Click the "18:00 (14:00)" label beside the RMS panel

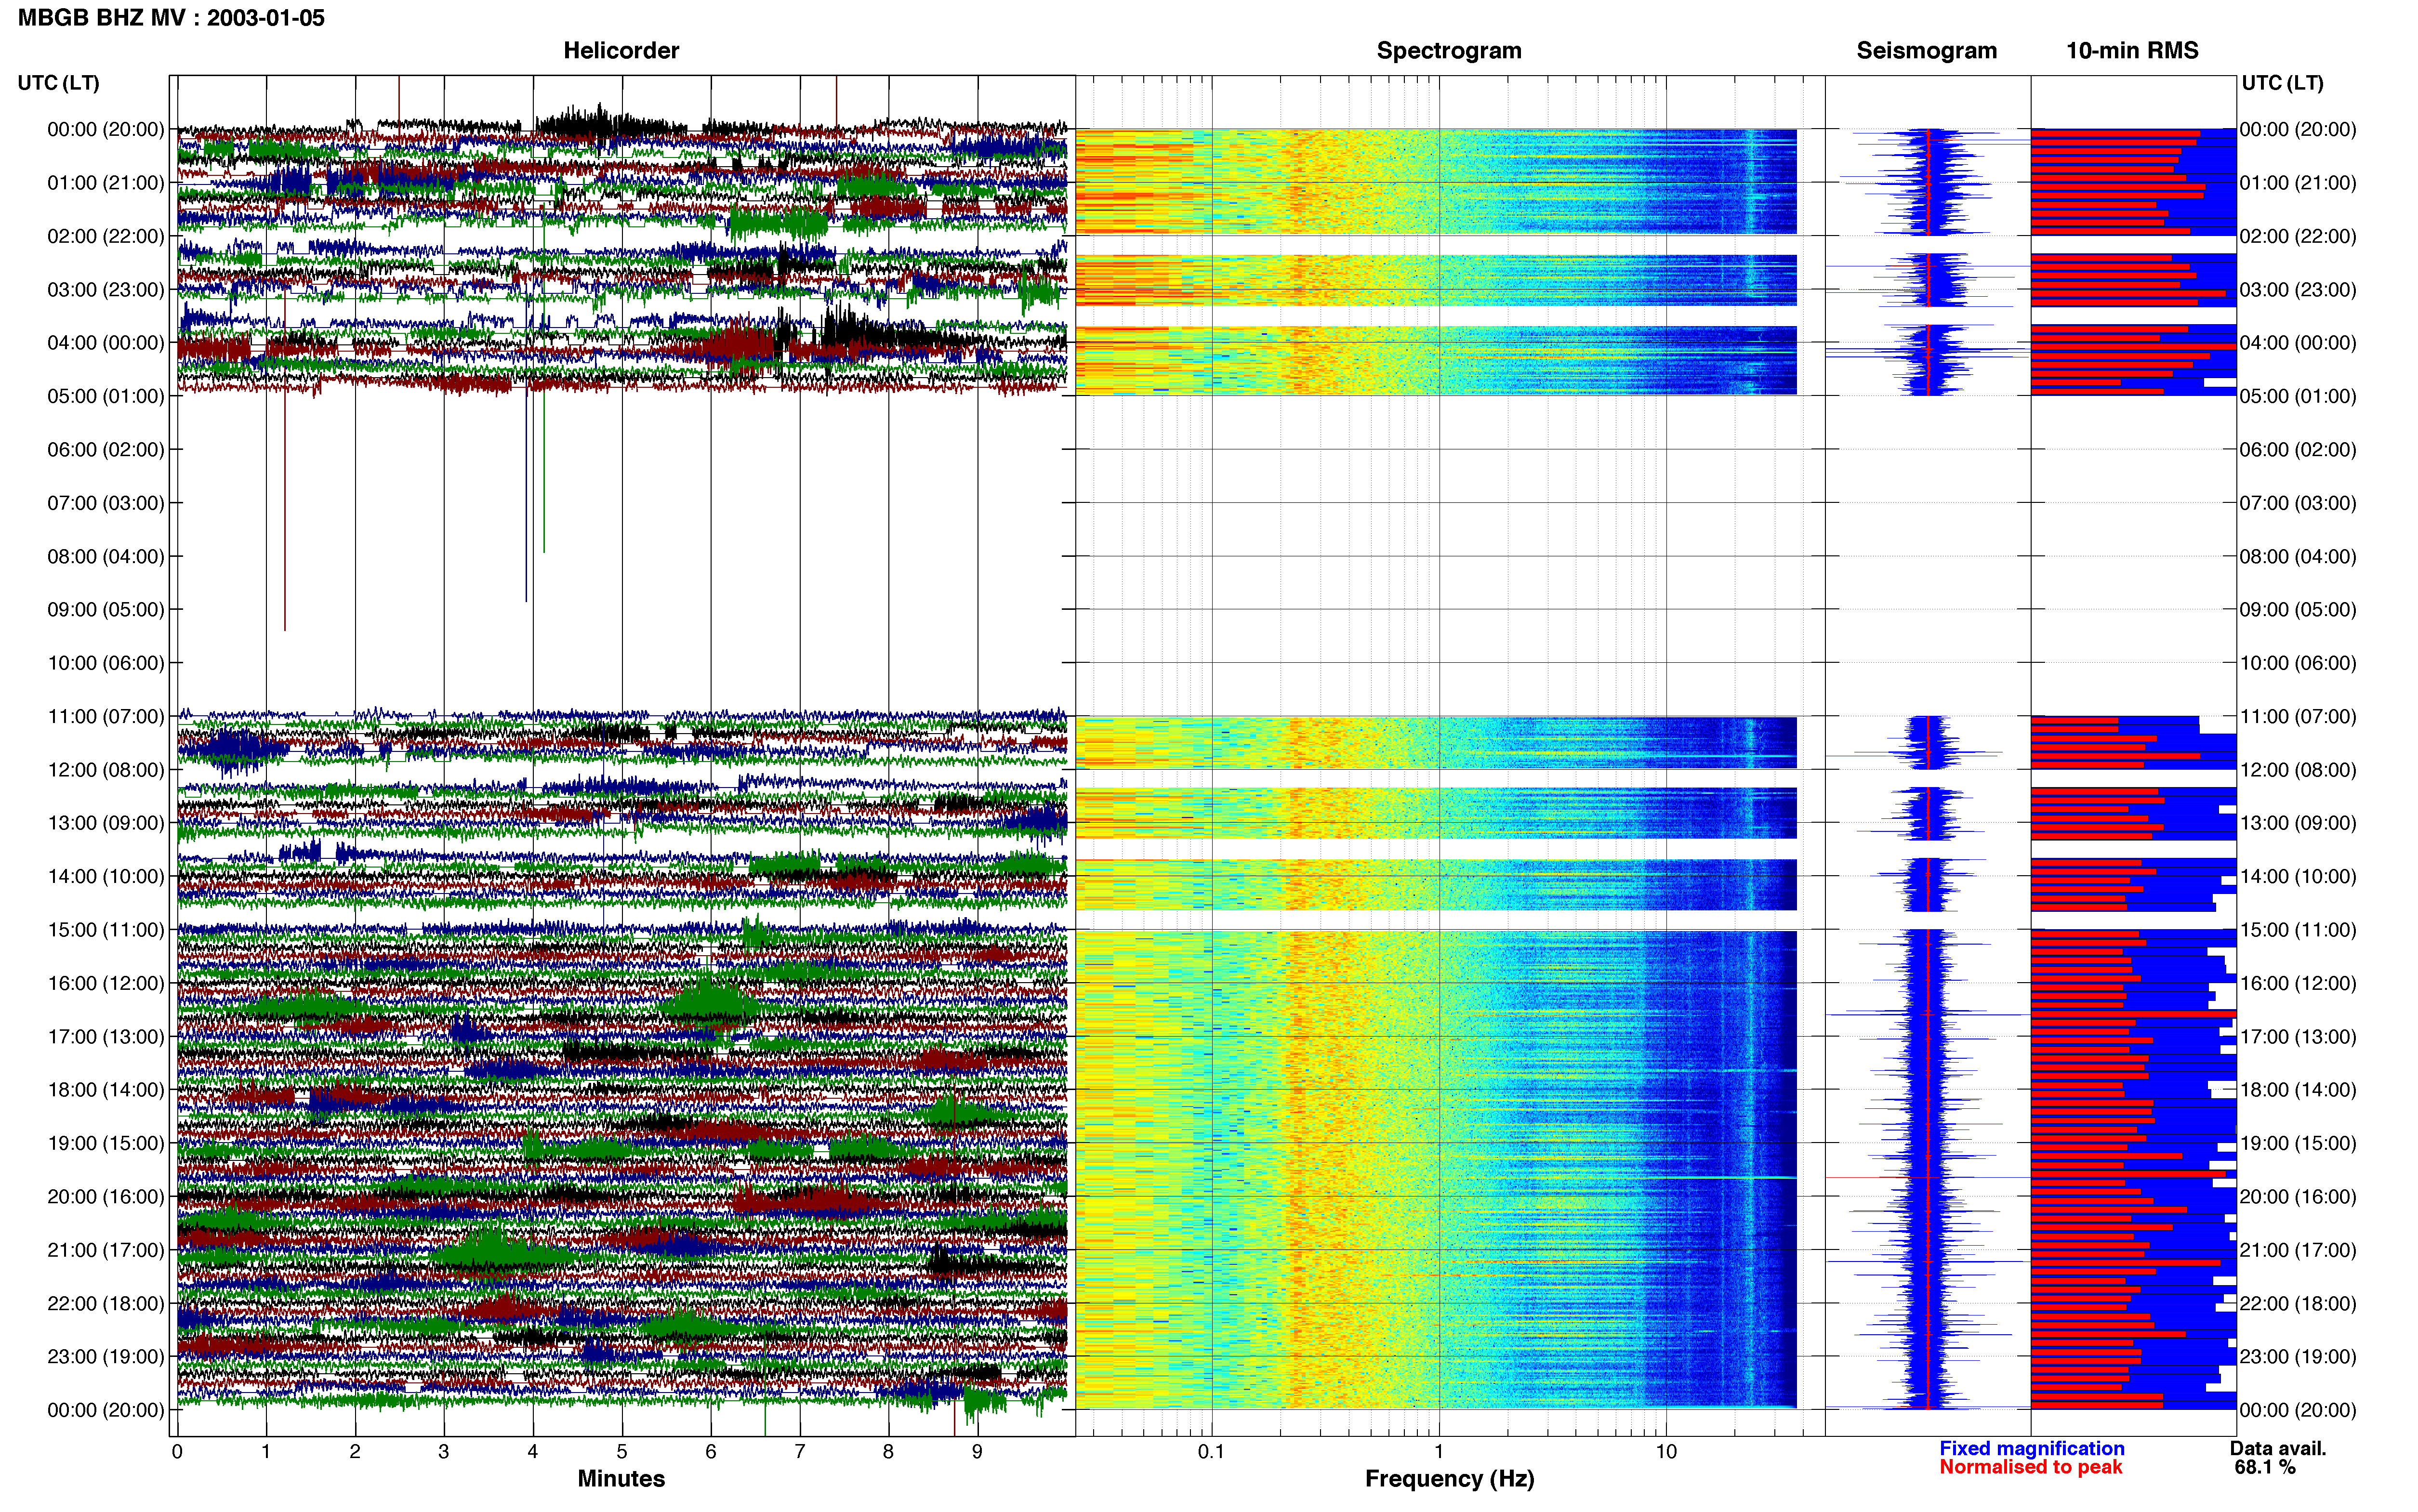tap(2298, 1090)
